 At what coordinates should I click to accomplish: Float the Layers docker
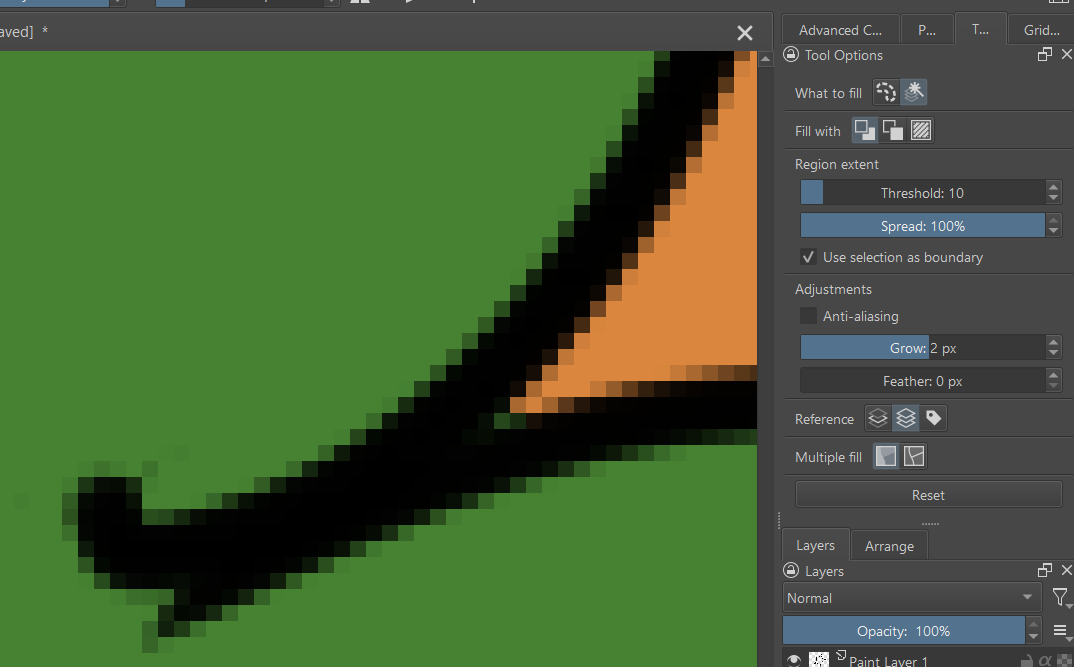(1045, 570)
